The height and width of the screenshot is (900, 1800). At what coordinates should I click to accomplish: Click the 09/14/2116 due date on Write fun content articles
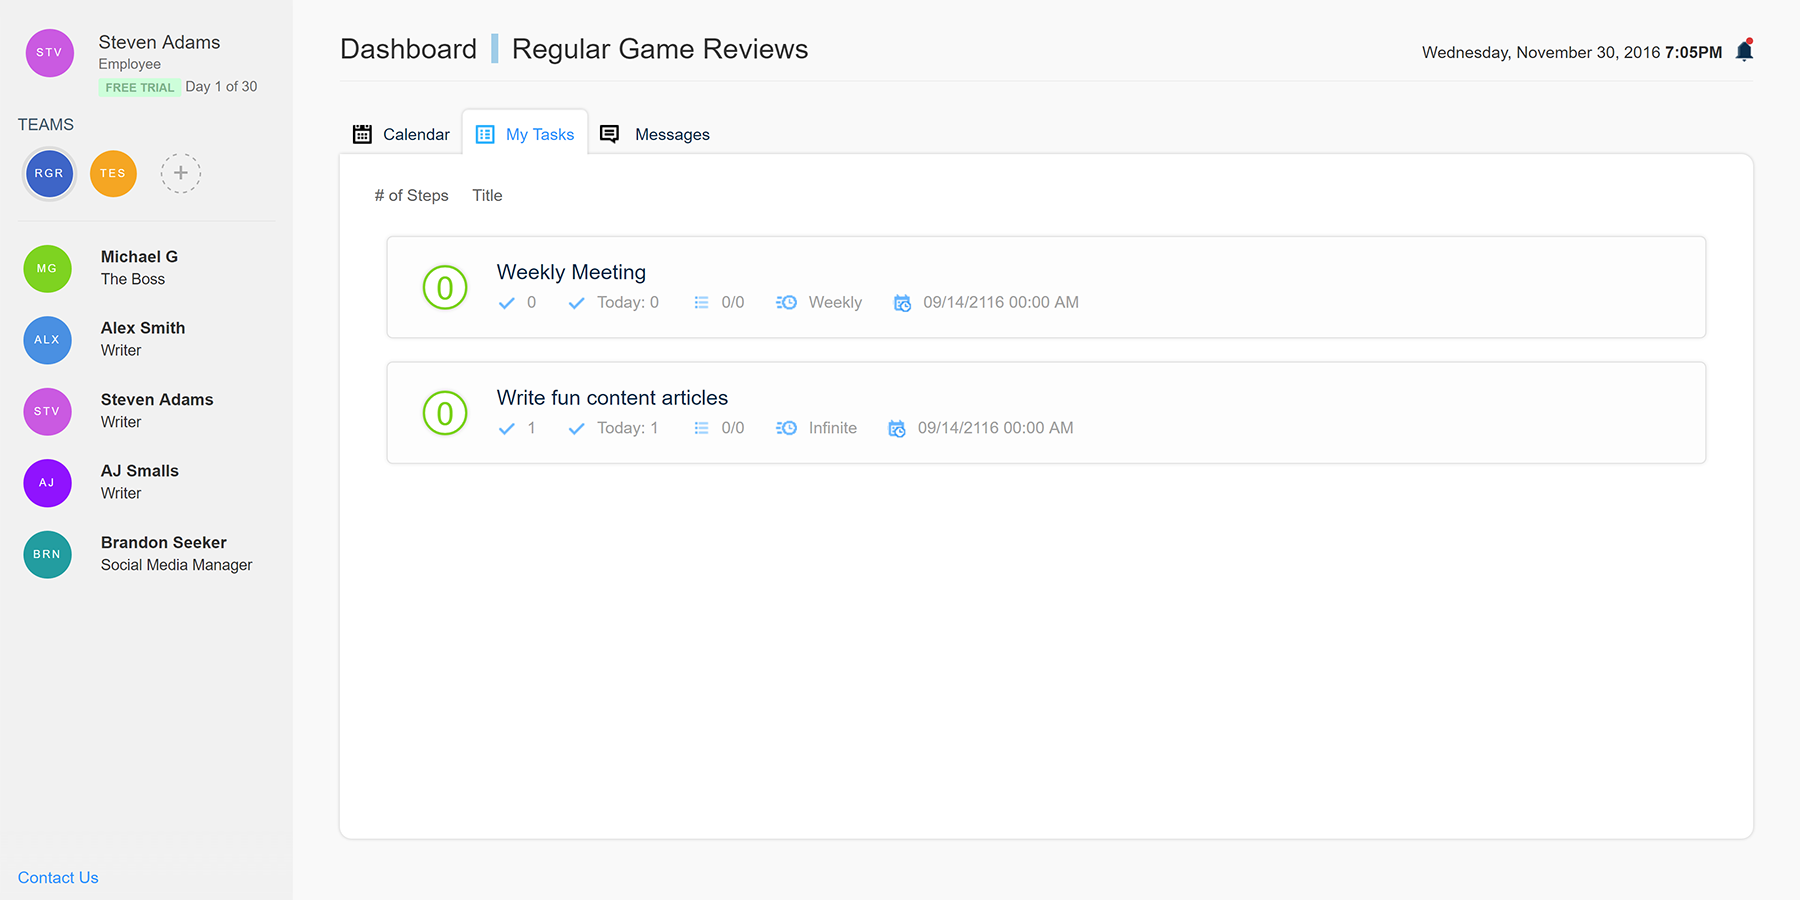tap(996, 427)
